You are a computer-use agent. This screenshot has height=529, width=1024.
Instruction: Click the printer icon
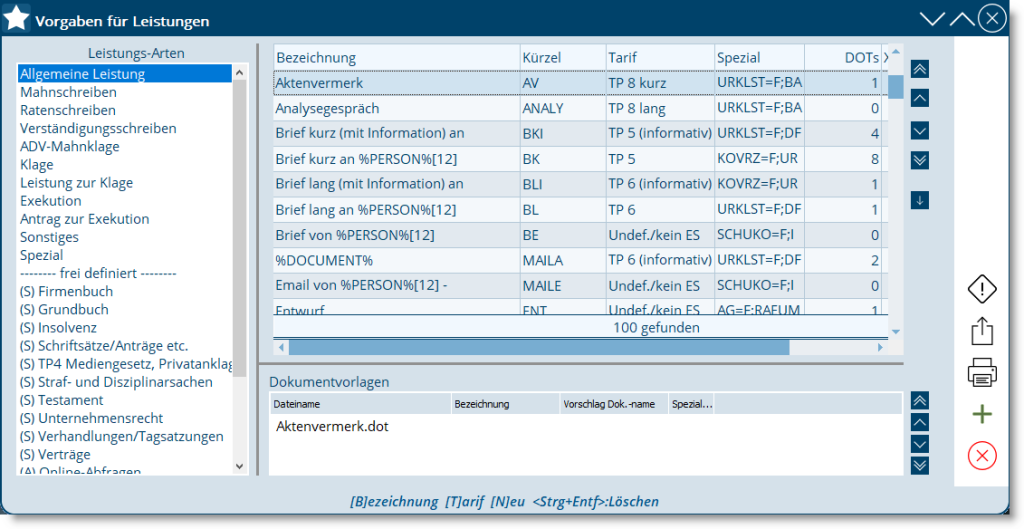[982, 374]
